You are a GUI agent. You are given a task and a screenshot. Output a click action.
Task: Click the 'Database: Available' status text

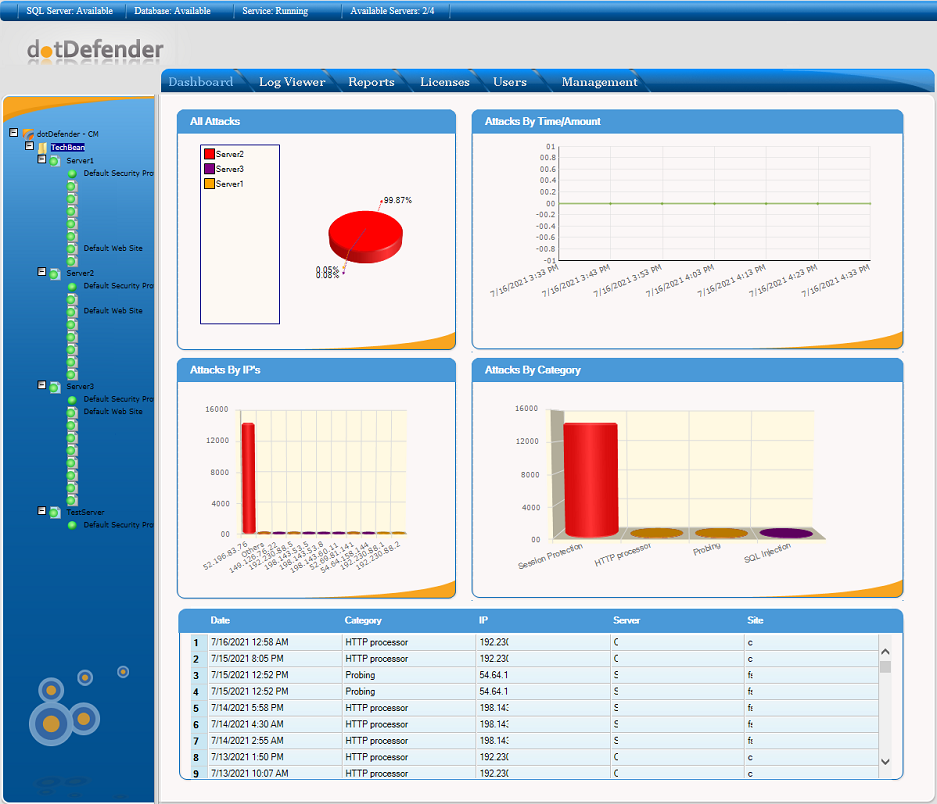pyautogui.click(x=172, y=11)
